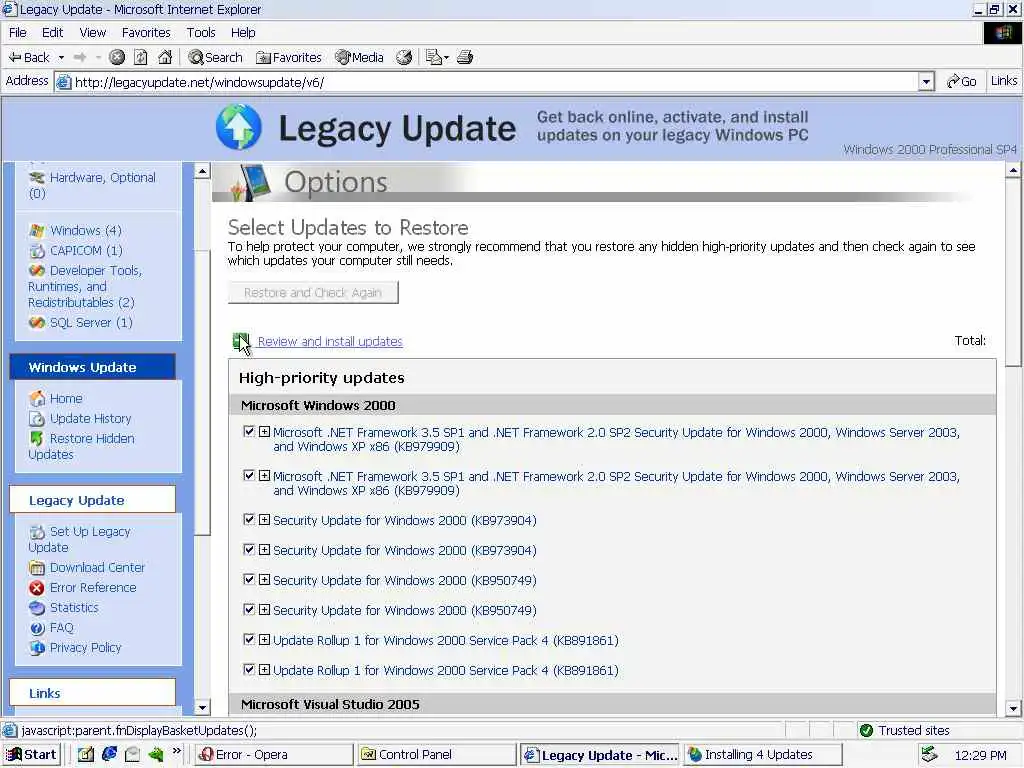Open Developer Tools, Runtimes, and Redistributables link
Image resolution: width=1024 pixels, height=768 pixels.
point(84,286)
